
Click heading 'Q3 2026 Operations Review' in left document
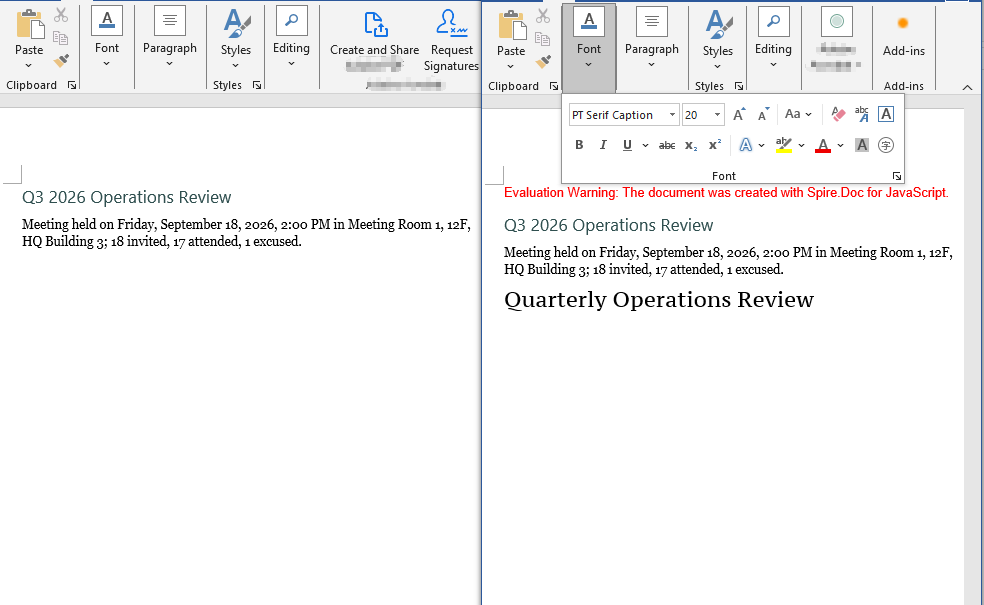tap(126, 197)
